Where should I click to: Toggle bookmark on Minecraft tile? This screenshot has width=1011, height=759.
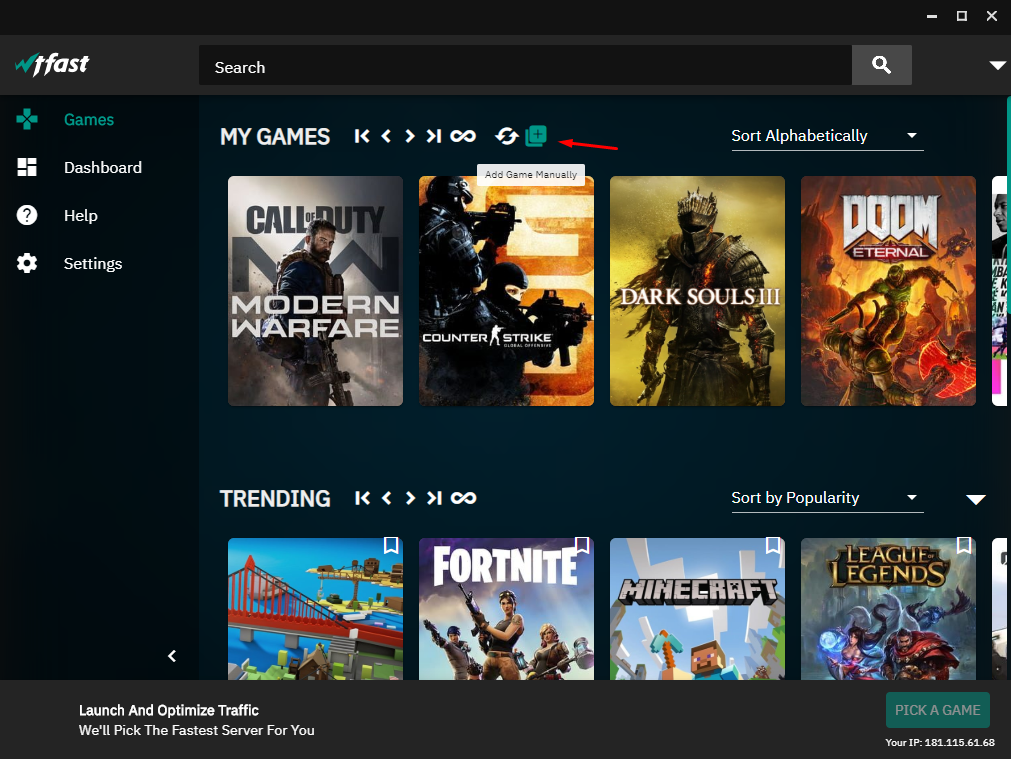pyautogui.click(x=773, y=545)
